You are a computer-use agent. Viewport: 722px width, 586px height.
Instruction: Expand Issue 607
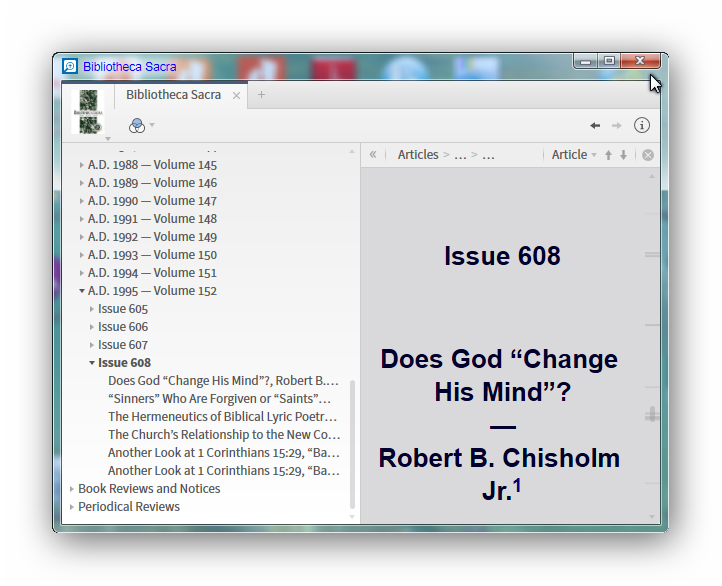92,345
